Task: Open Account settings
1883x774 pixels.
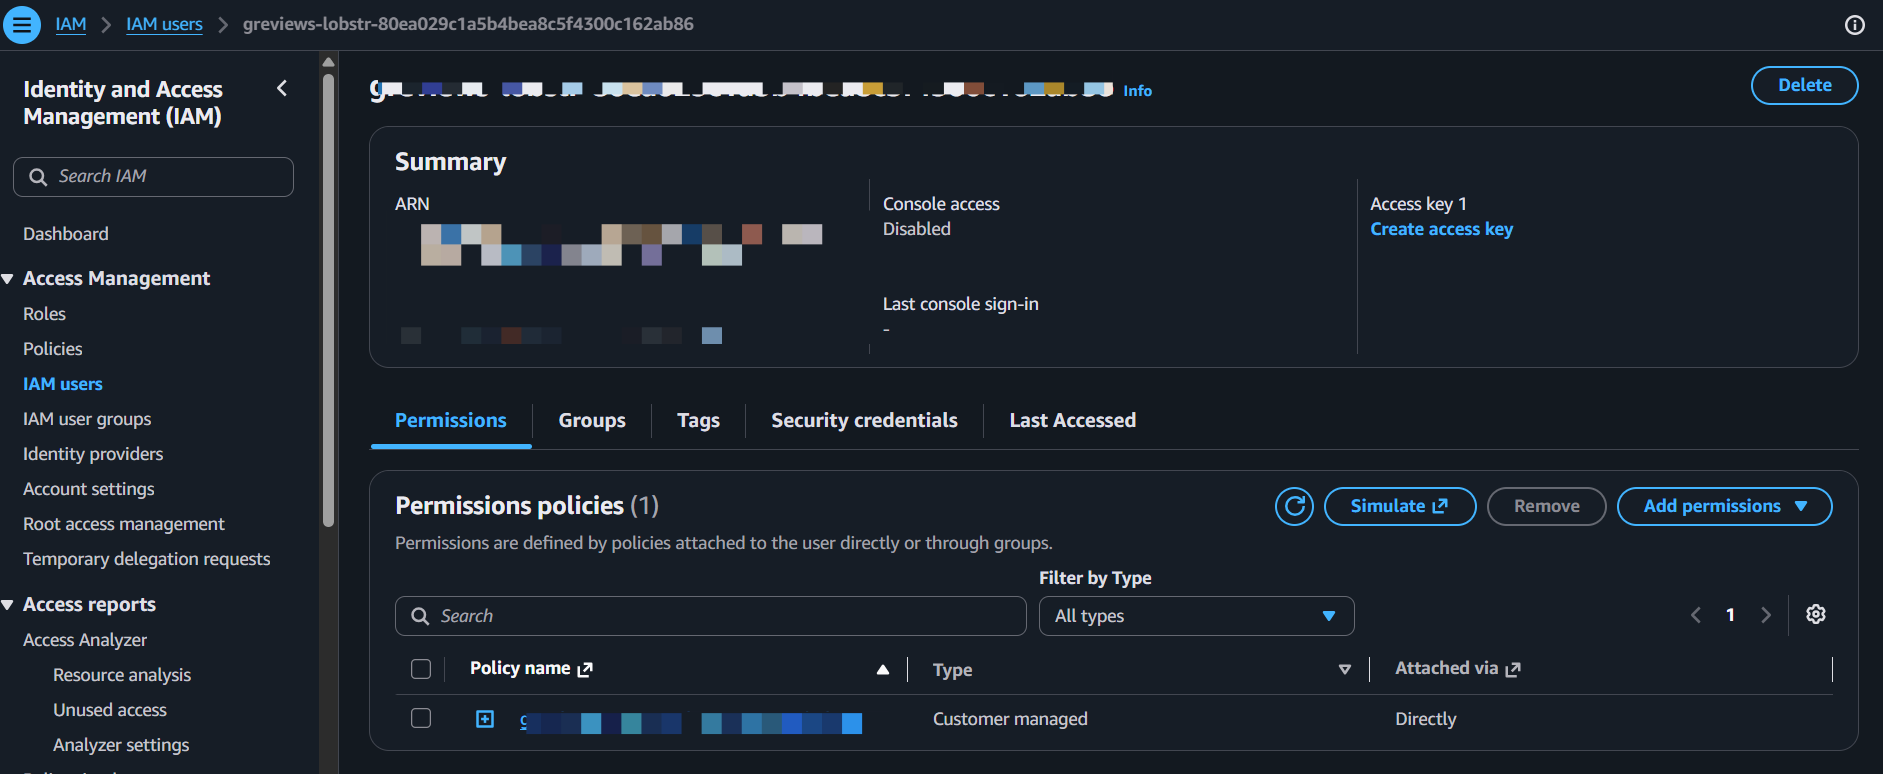Action: pyautogui.click(x=89, y=489)
